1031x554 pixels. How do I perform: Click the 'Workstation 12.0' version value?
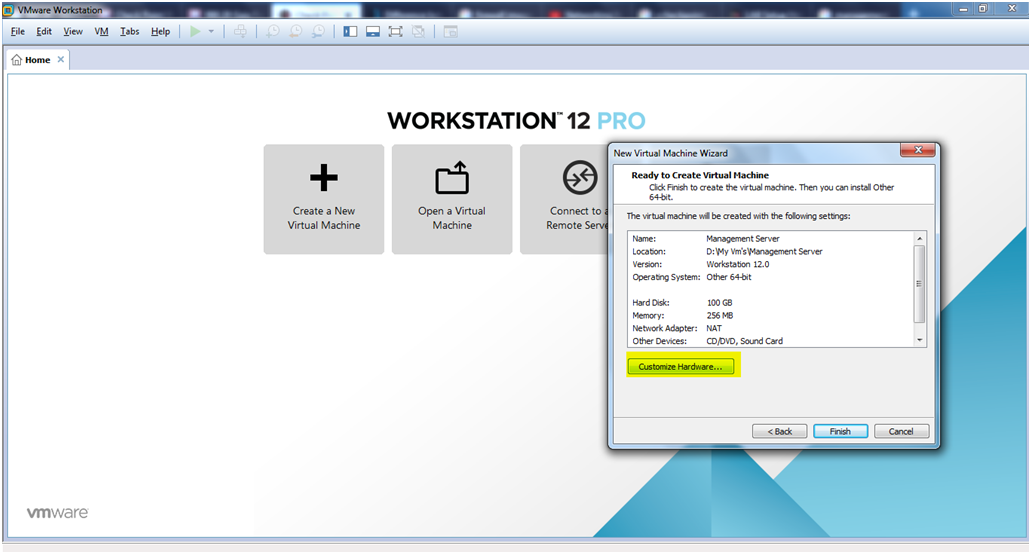[x=737, y=264]
